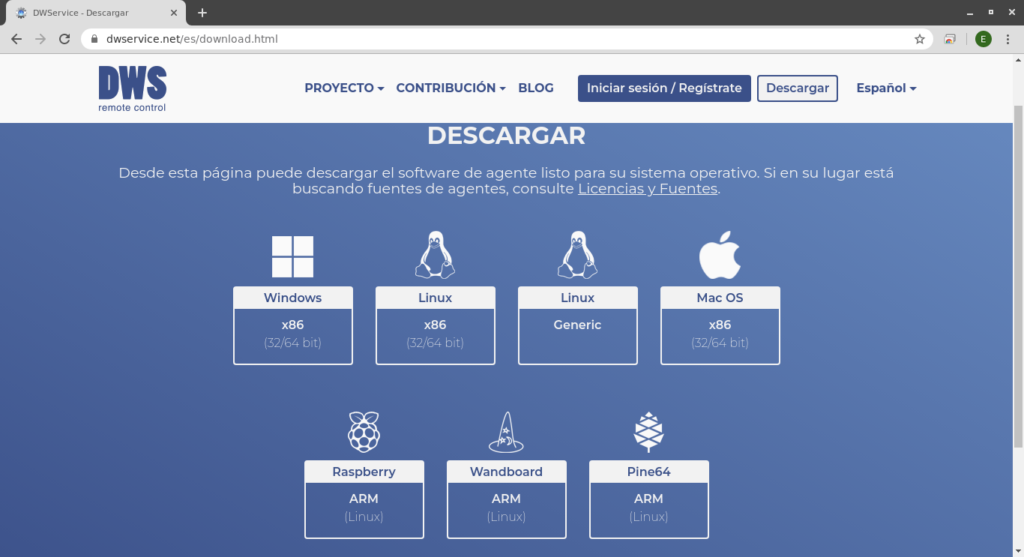Image resolution: width=1024 pixels, height=557 pixels.
Task: Select the DWService - Descargar tab
Action: (95, 13)
